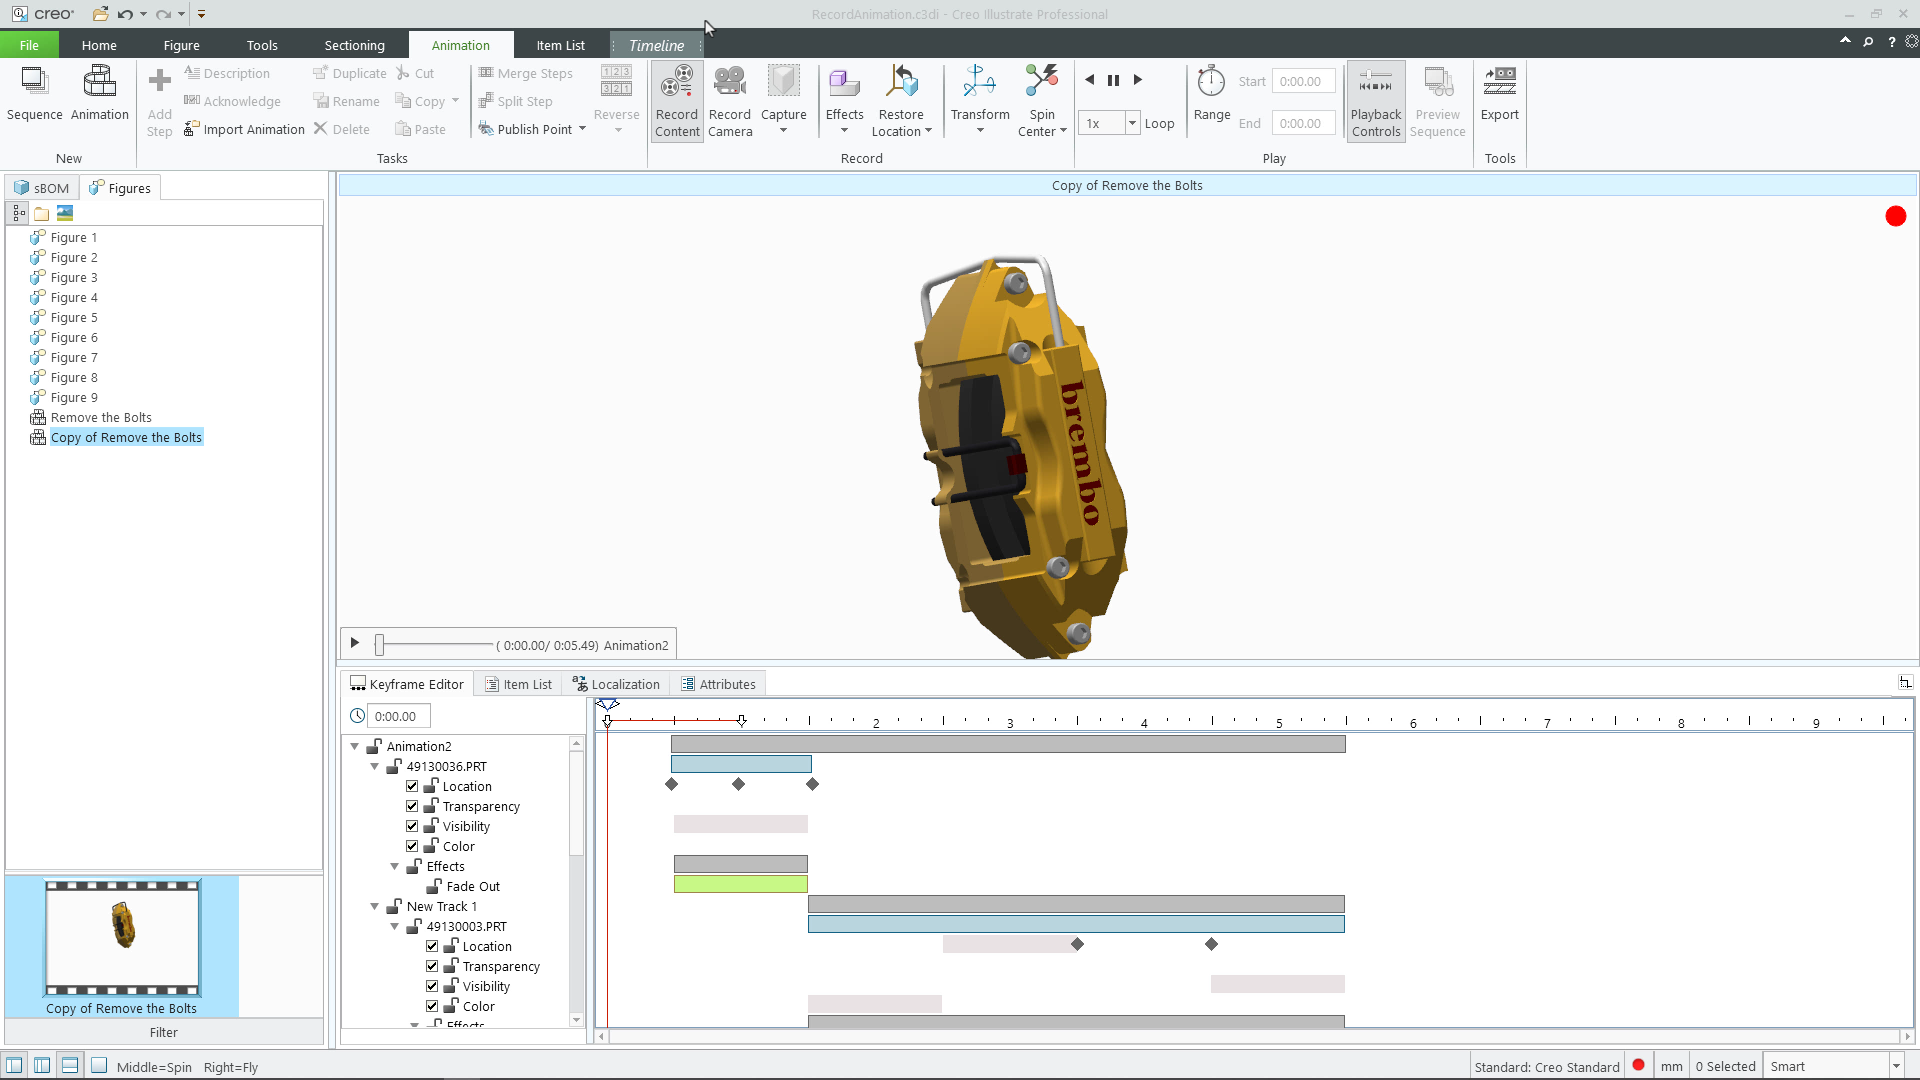Click the Filter bar below the thumbnail
The width and height of the screenshot is (1920, 1080).
(x=164, y=1032)
